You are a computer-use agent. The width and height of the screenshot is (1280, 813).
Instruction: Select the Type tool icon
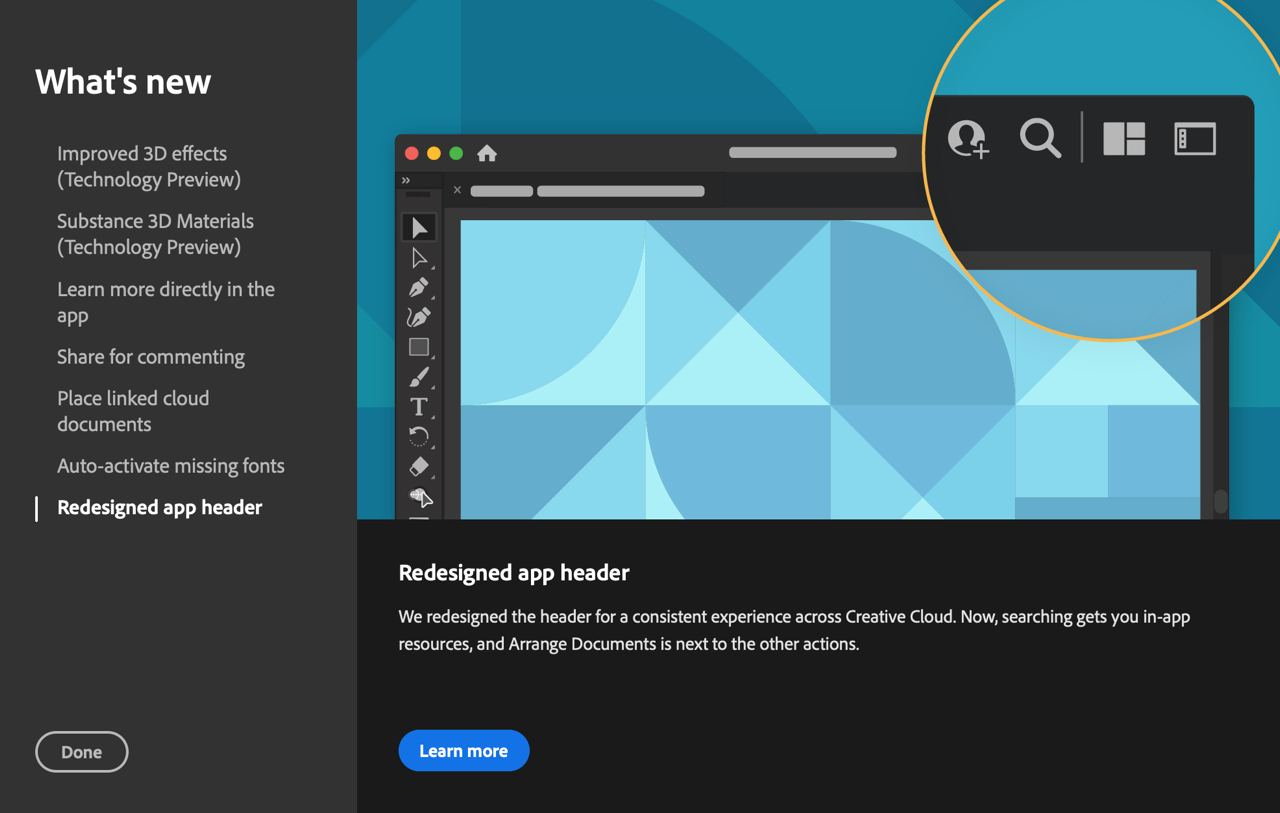[419, 407]
